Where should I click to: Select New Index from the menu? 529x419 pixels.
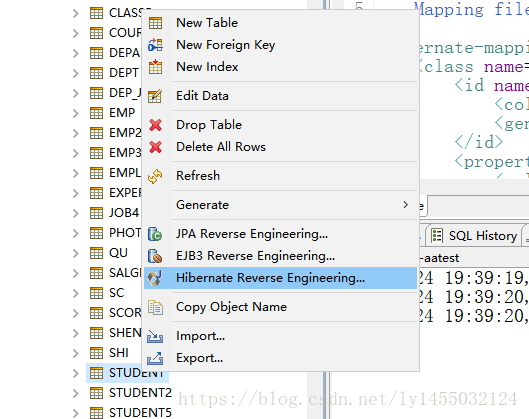tap(281, 67)
